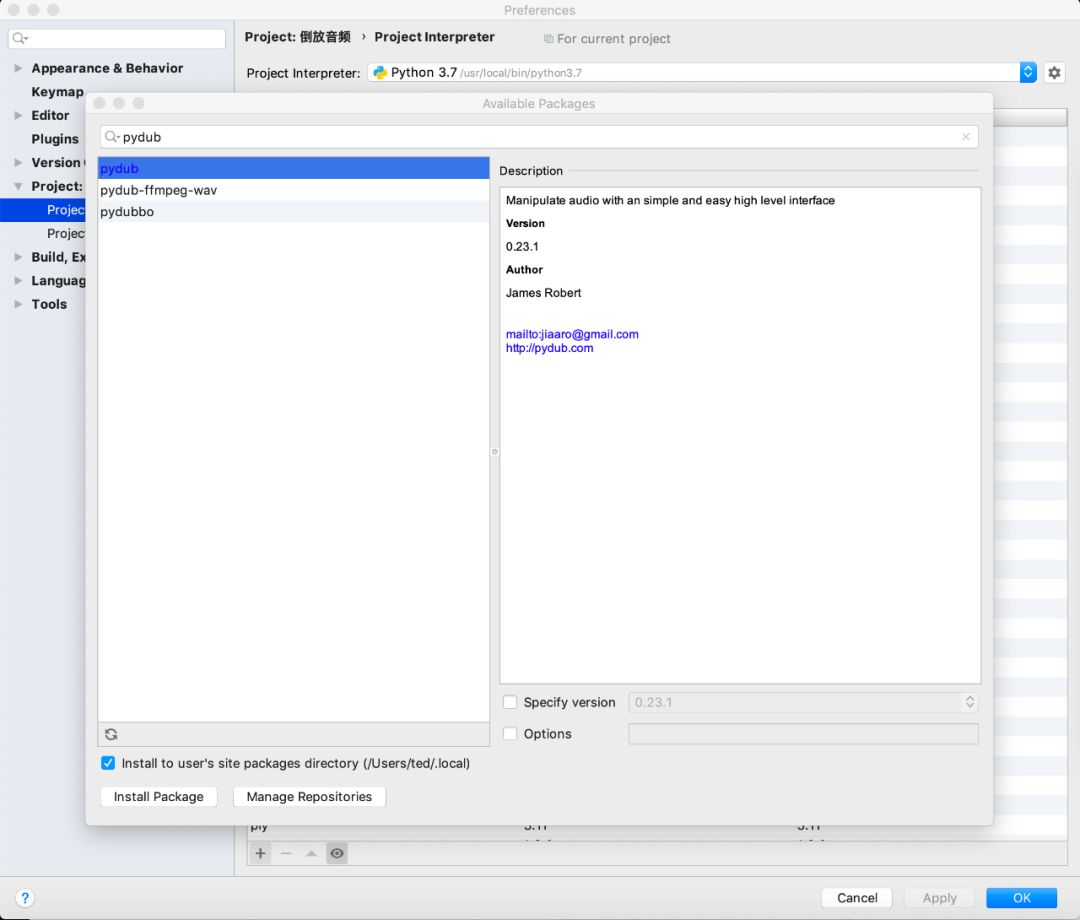Viewport: 1080px width, 920px height.
Task: Click the magnifier icon in Available Packages search
Action: pyautogui.click(x=112, y=137)
